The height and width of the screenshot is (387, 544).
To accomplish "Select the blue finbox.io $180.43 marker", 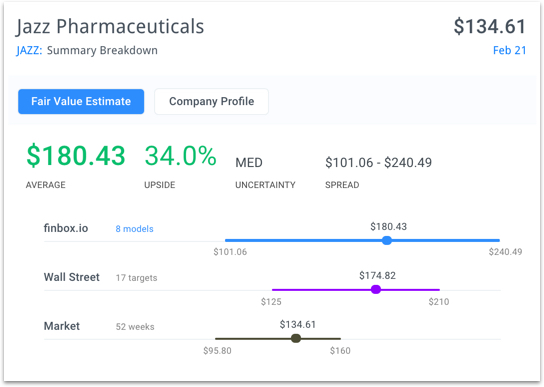I will pyautogui.click(x=387, y=240).
